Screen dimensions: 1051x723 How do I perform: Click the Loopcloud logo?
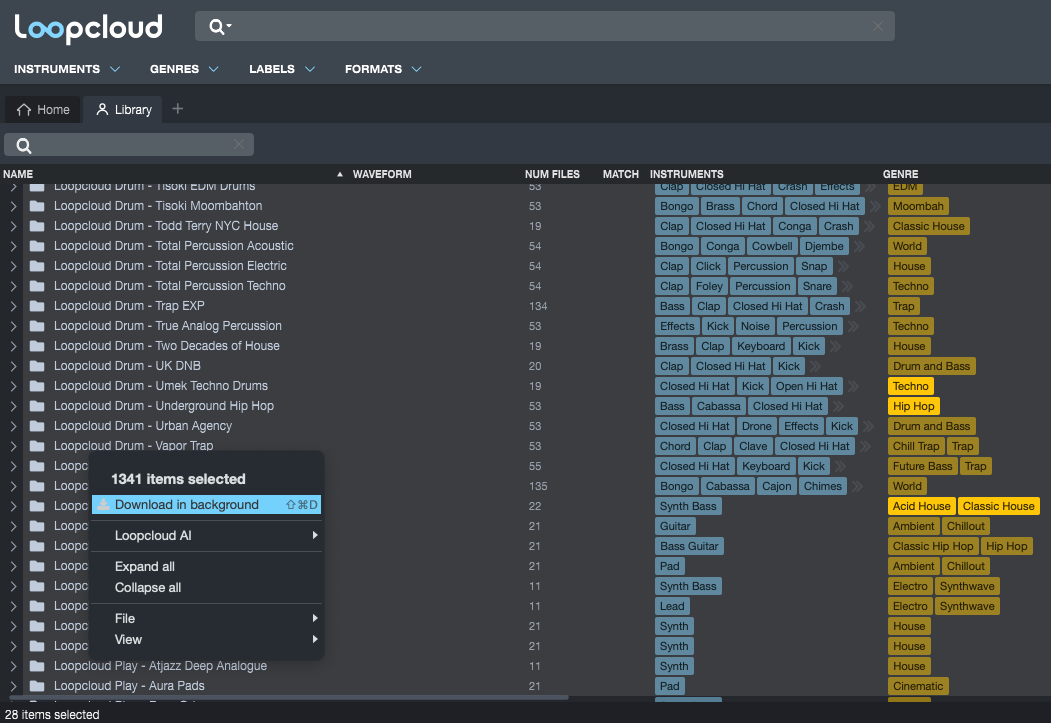[88, 27]
